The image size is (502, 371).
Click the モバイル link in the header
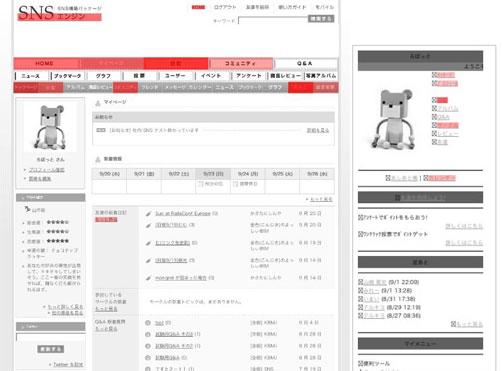click(x=325, y=7)
